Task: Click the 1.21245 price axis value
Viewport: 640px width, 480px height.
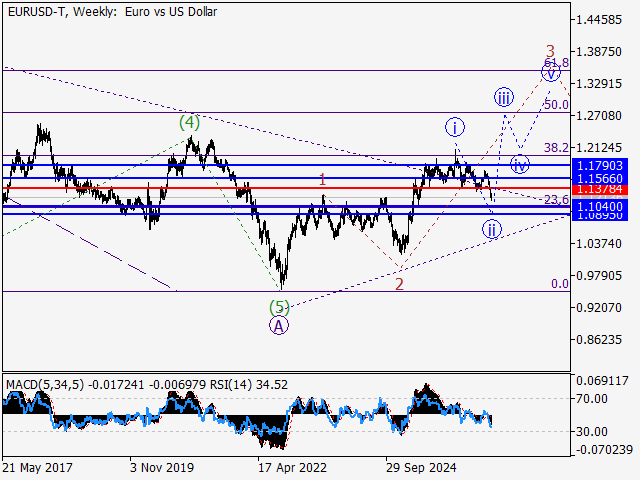Action: [599, 147]
